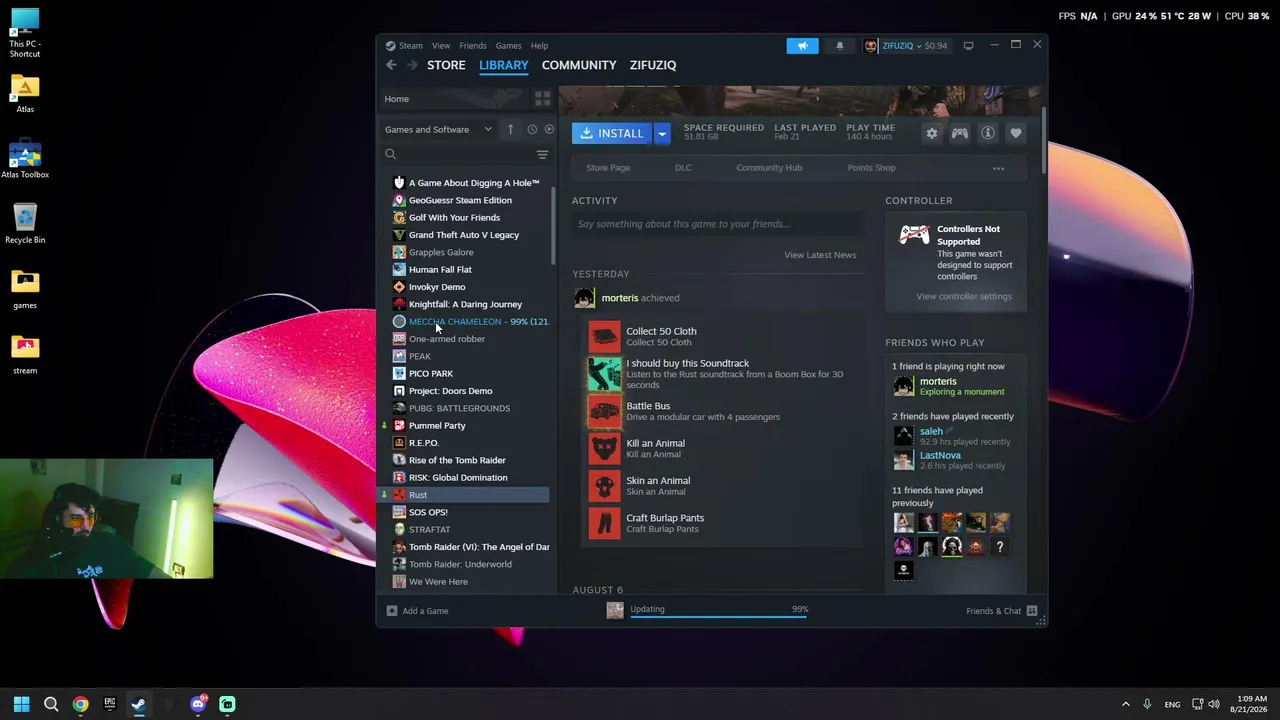Click the sort ascending arrow in library
The height and width of the screenshot is (720, 1280).
[x=510, y=129]
